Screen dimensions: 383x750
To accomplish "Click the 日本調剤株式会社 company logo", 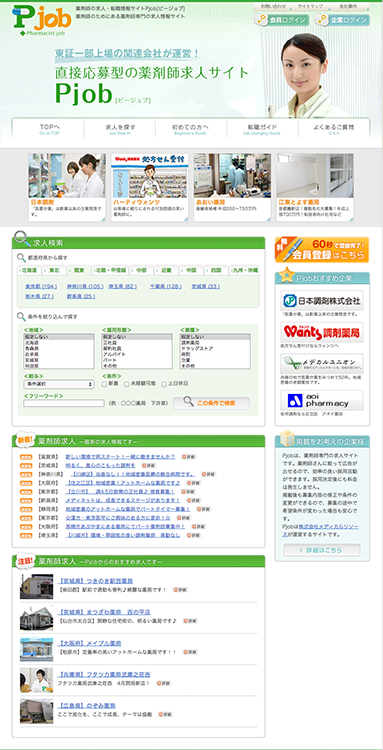I will (x=322, y=301).
